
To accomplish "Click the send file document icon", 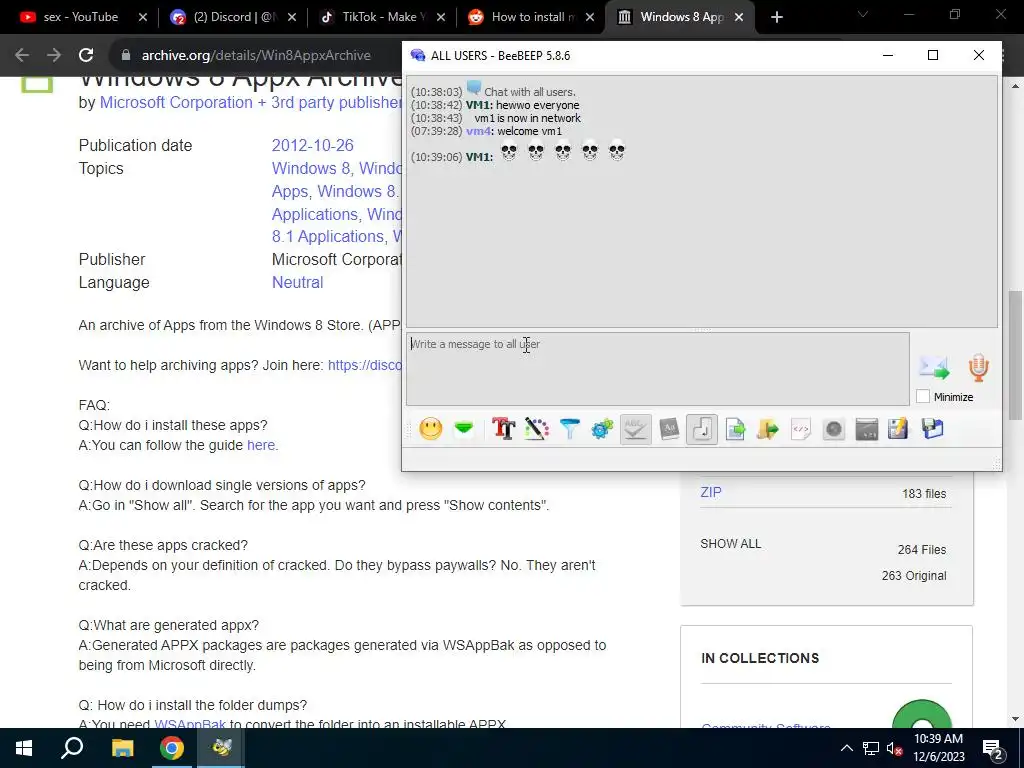I will pyautogui.click(x=735, y=429).
